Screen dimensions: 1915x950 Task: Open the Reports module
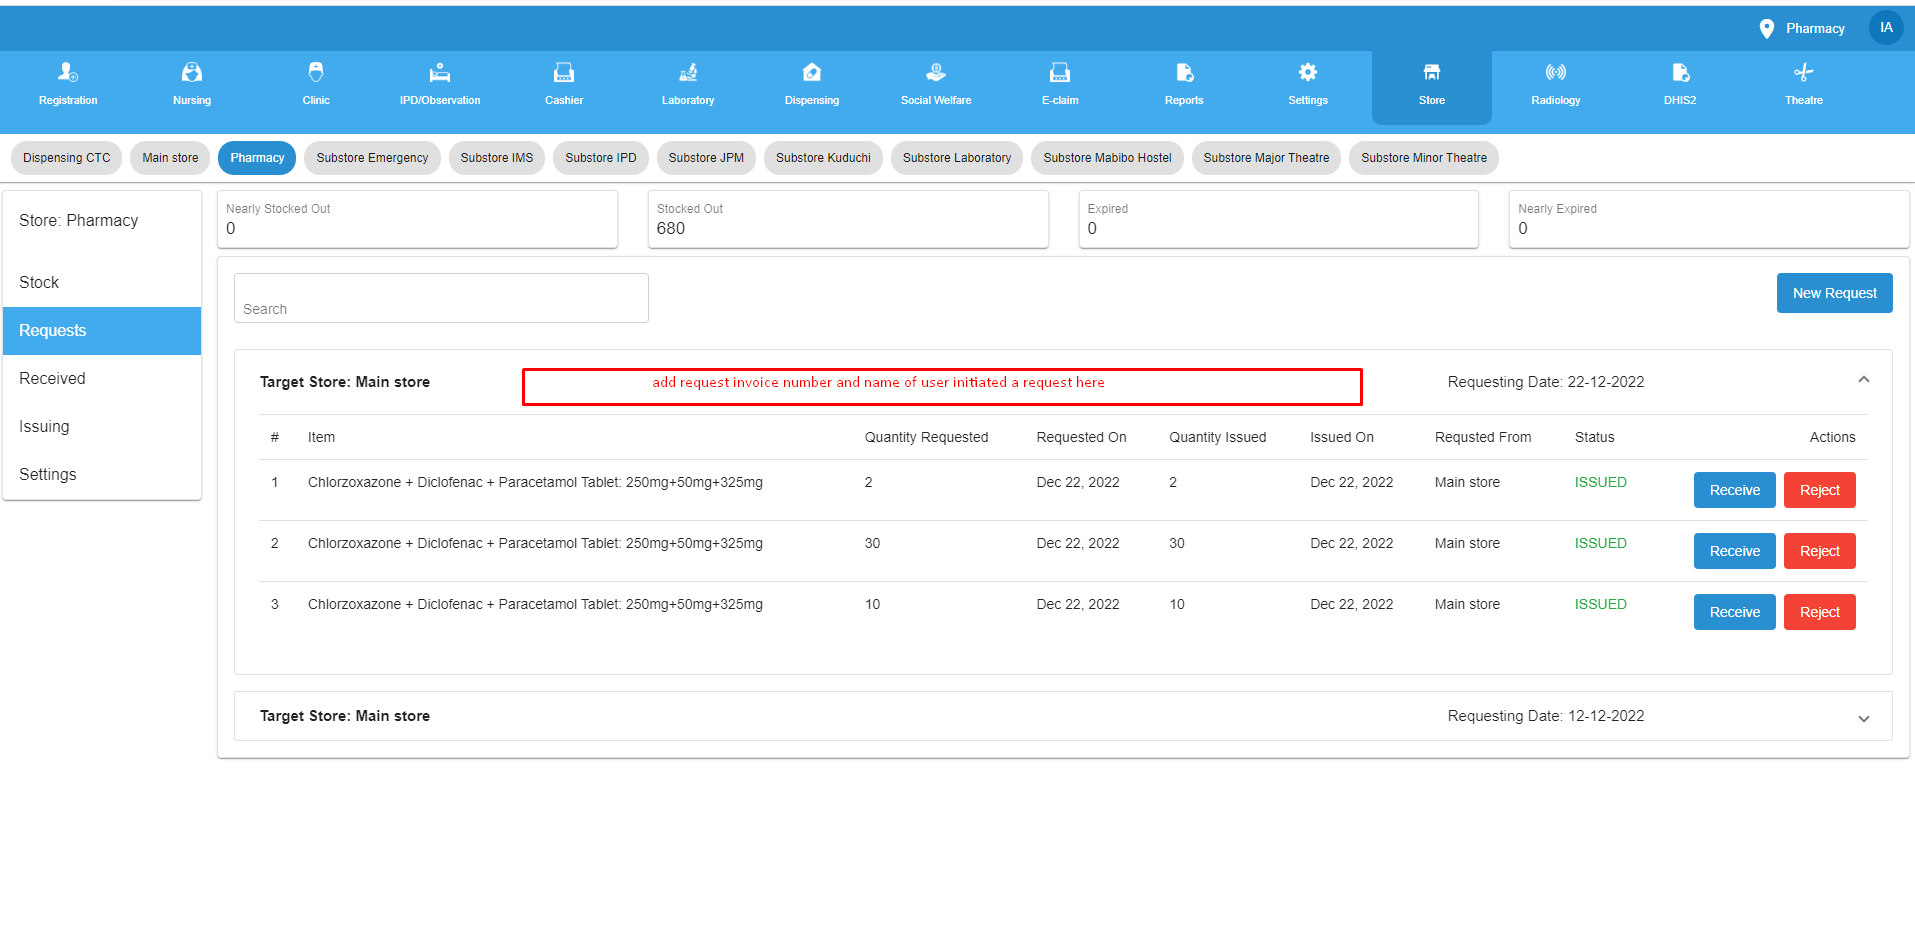(x=1183, y=85)
